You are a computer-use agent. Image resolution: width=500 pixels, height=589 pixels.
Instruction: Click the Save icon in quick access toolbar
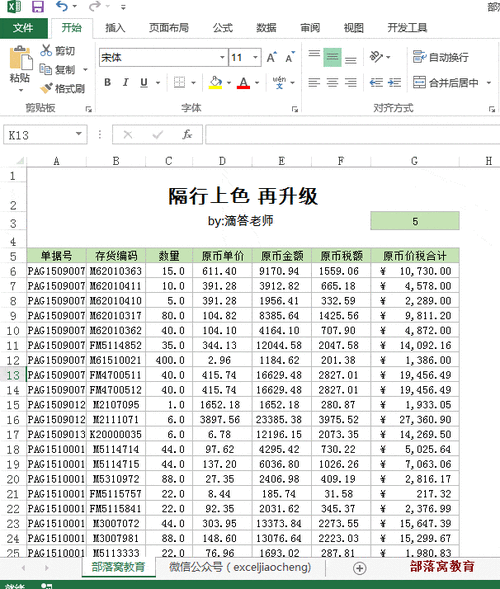click(38, 6)
